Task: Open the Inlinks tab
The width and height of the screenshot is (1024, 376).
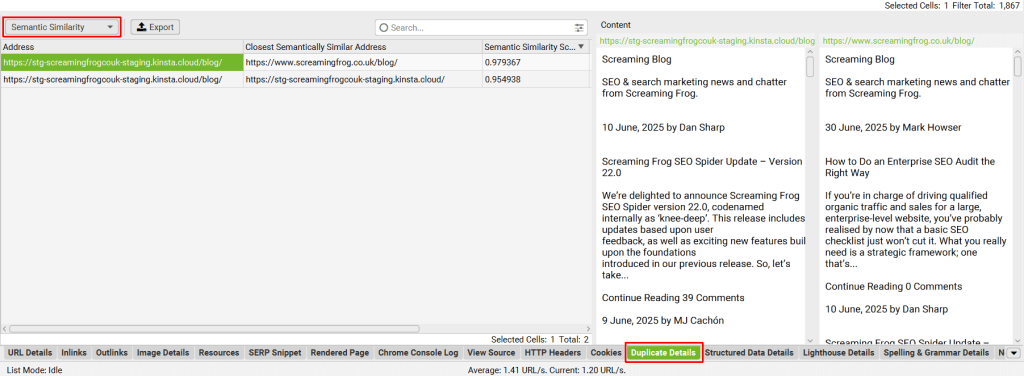Action: [x=74, y=353]
